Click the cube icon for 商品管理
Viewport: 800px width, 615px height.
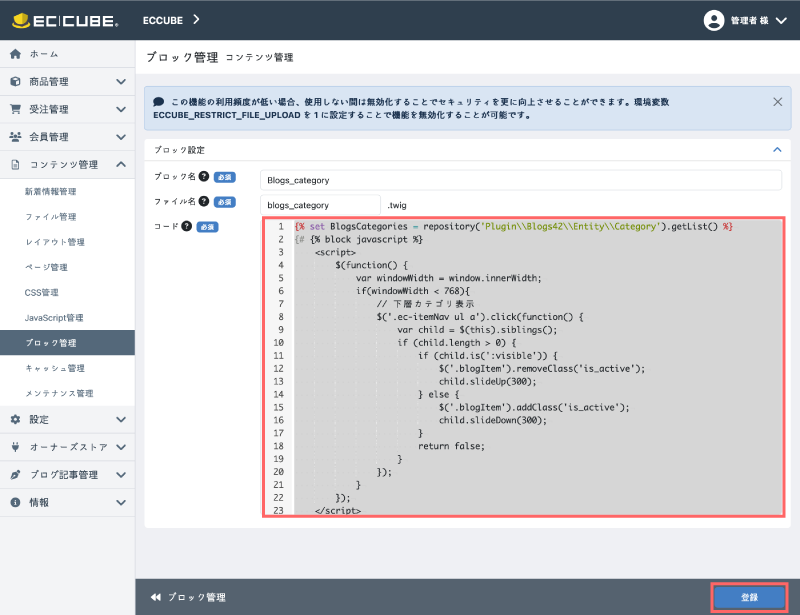click(15, 82)
